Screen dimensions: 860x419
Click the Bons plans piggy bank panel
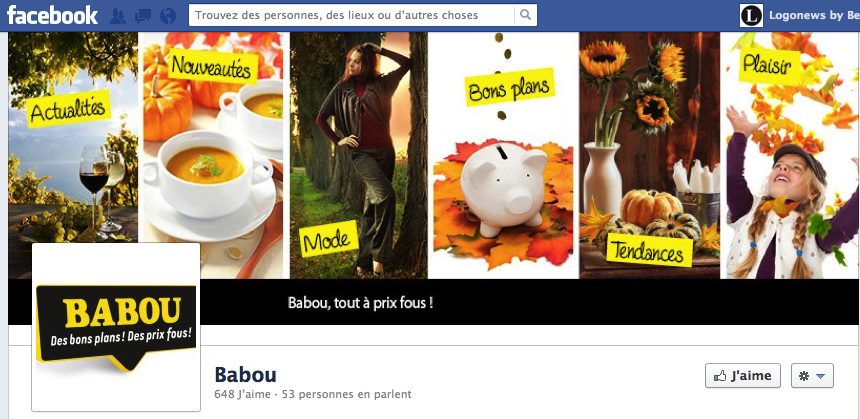pos(503,155)
